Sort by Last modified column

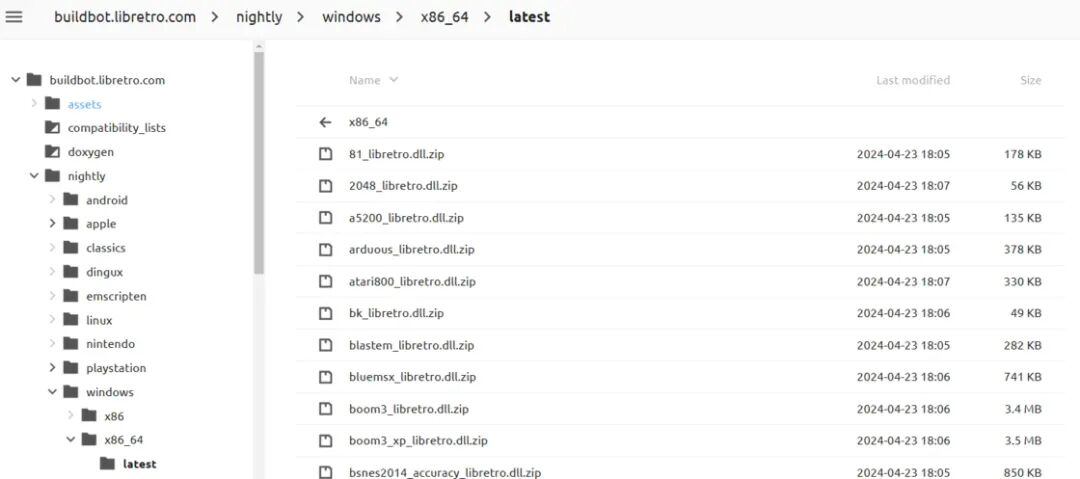[x=913, y=80]
